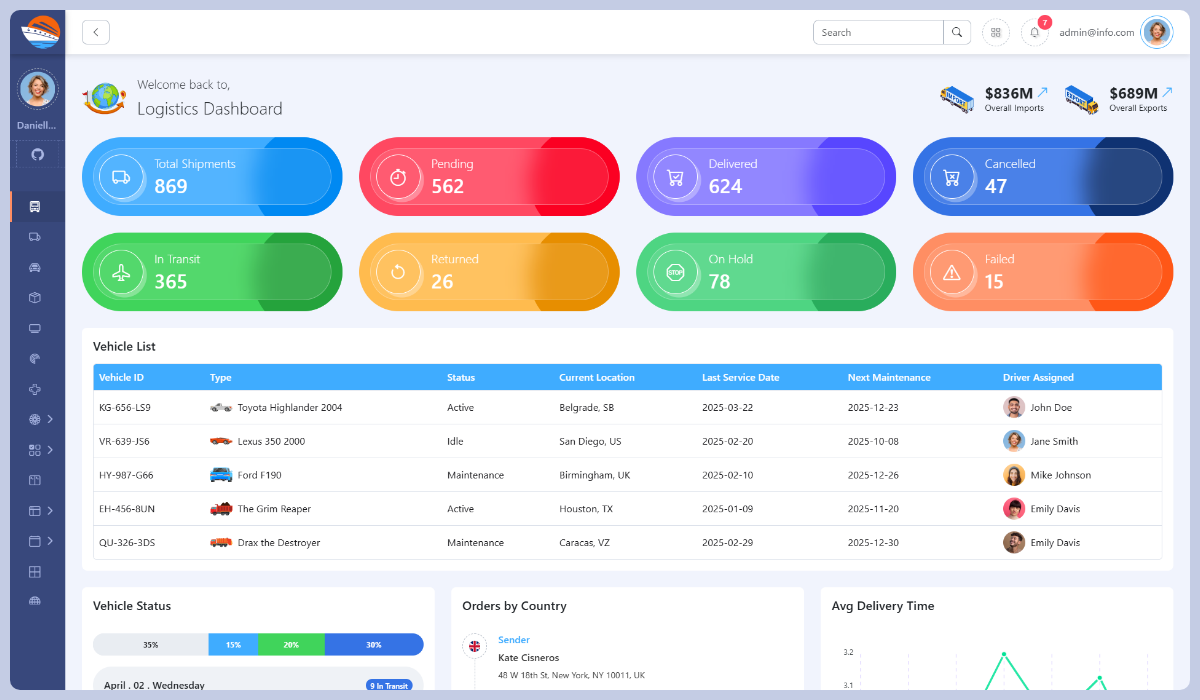Select the car icon in the sidebar
Screen dimensions: 1200x700
37,267
